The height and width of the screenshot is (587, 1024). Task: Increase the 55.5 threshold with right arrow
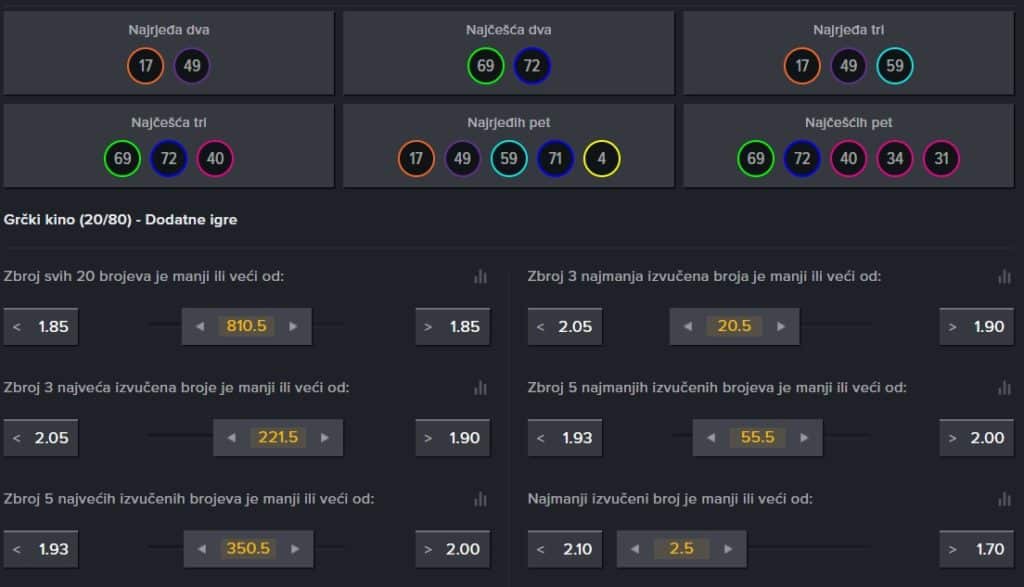804,437
